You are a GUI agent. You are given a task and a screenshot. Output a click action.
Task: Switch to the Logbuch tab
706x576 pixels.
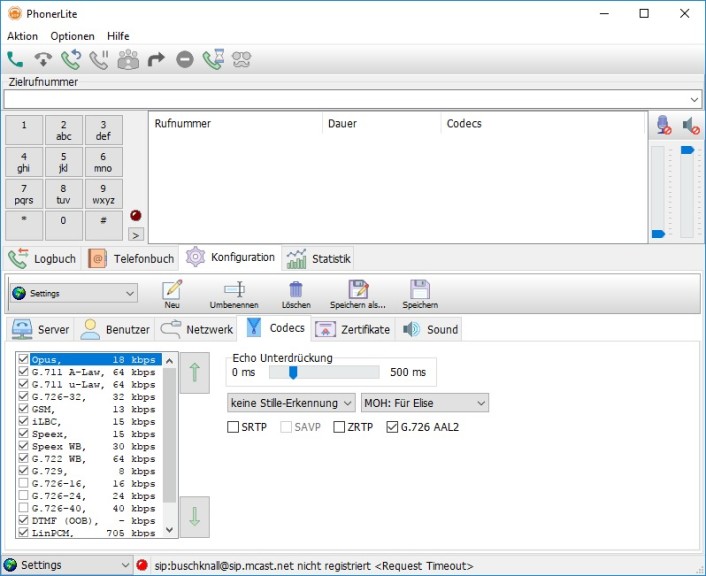[x=42, y=259]
